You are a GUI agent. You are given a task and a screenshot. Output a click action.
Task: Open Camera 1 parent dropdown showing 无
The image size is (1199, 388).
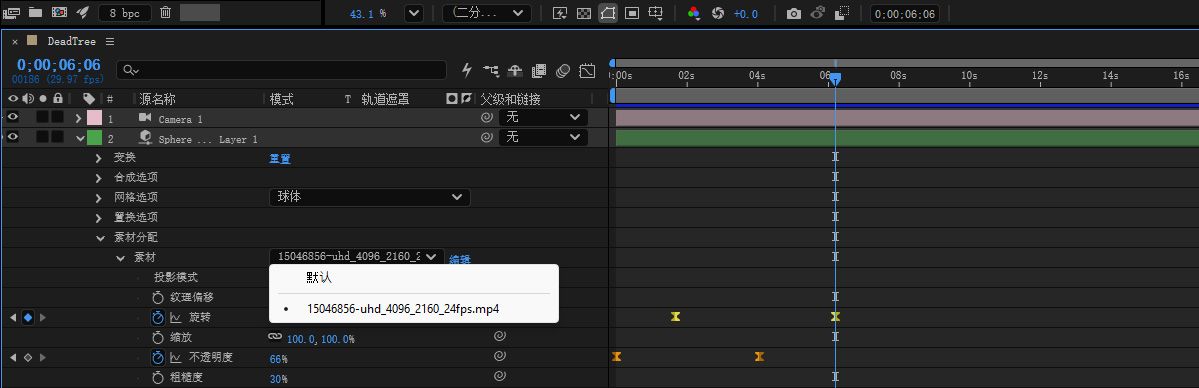543,117
